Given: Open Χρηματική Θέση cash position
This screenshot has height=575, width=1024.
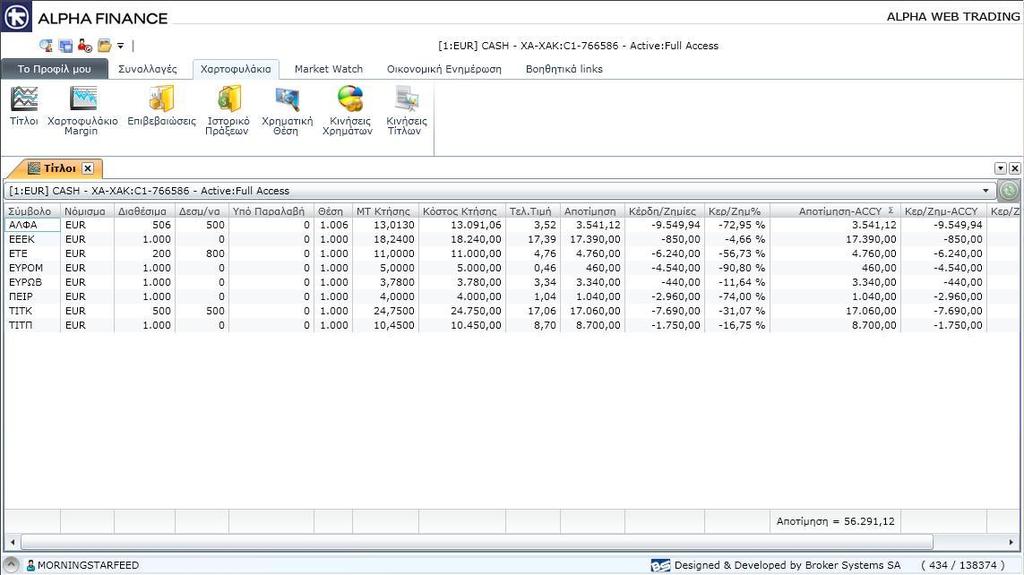Looking at the screenshot, I should [x=287, y=110].
